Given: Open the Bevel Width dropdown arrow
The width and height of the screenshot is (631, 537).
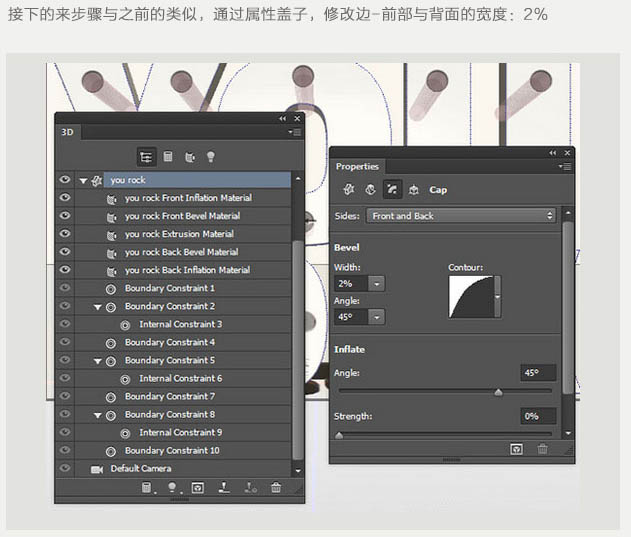Looking at the screenshot, I should coord(376,284).
